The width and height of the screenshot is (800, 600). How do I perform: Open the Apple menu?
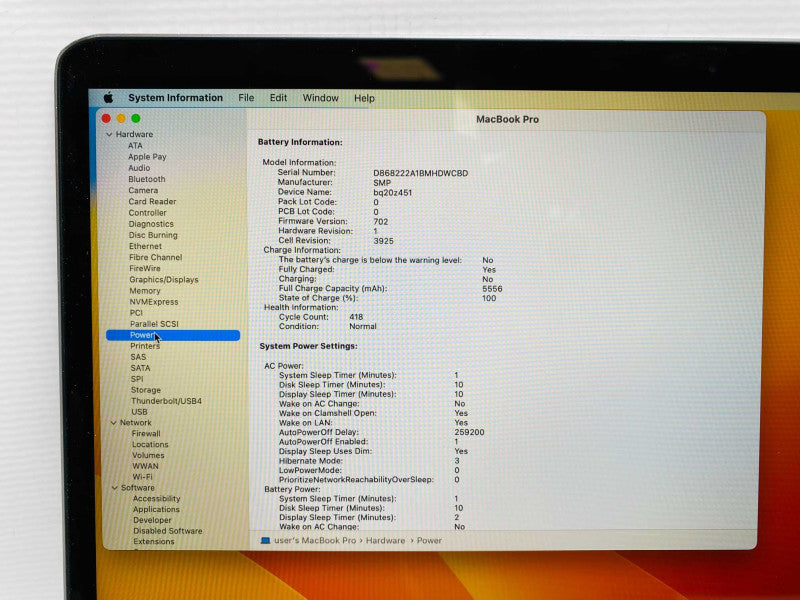[x=108, y=97]
